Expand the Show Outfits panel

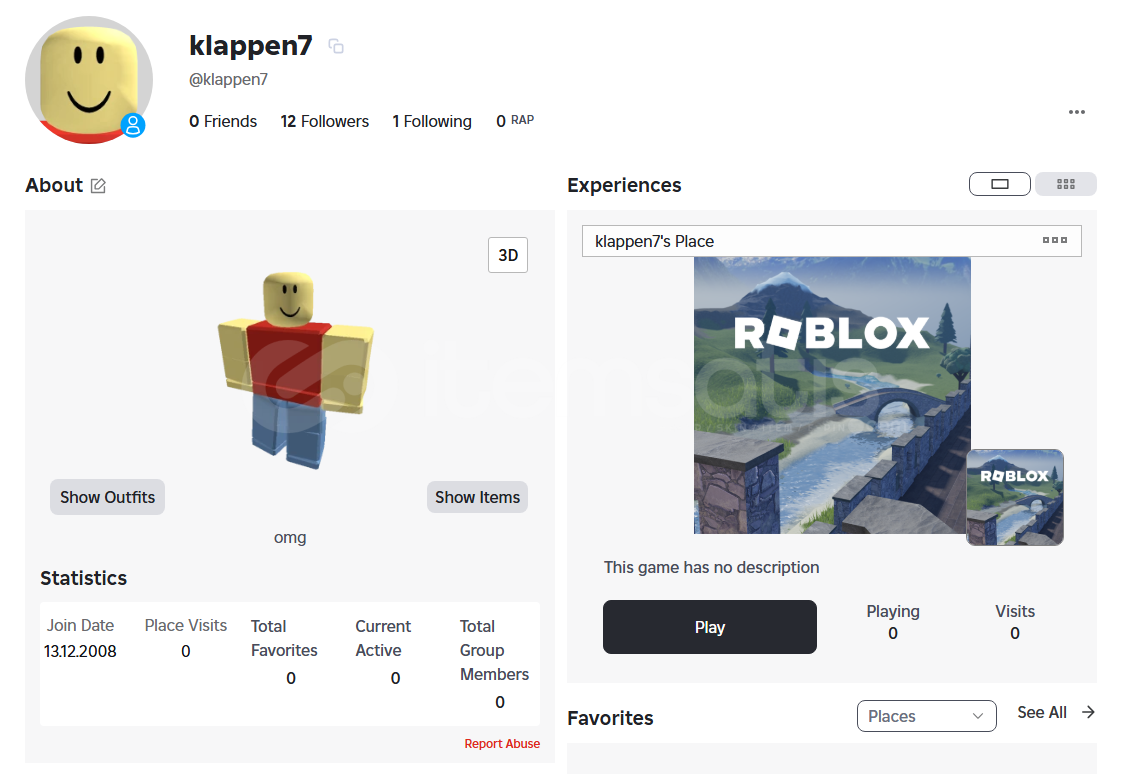click(x=108, y=497)
